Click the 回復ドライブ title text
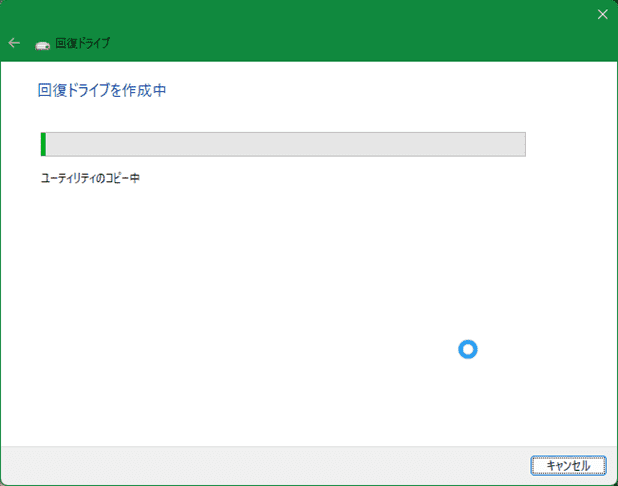618x486 pixels. click(x=82, y=44)
